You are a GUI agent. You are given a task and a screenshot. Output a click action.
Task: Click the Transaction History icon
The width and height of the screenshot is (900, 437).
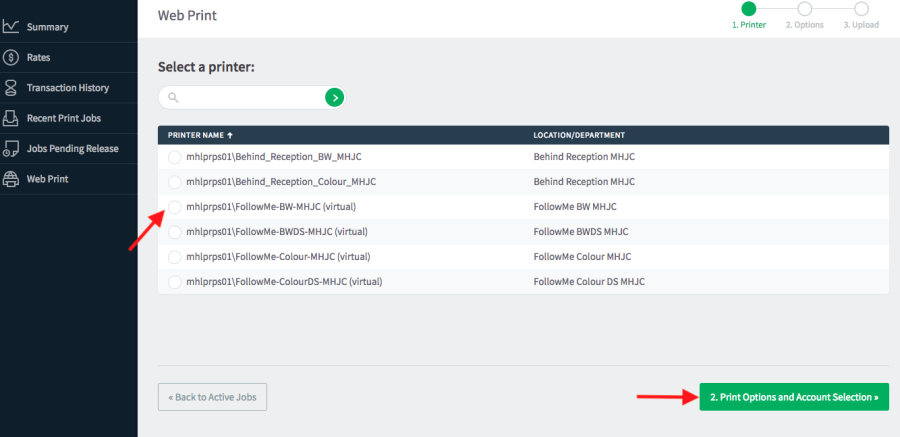[11, 88]
